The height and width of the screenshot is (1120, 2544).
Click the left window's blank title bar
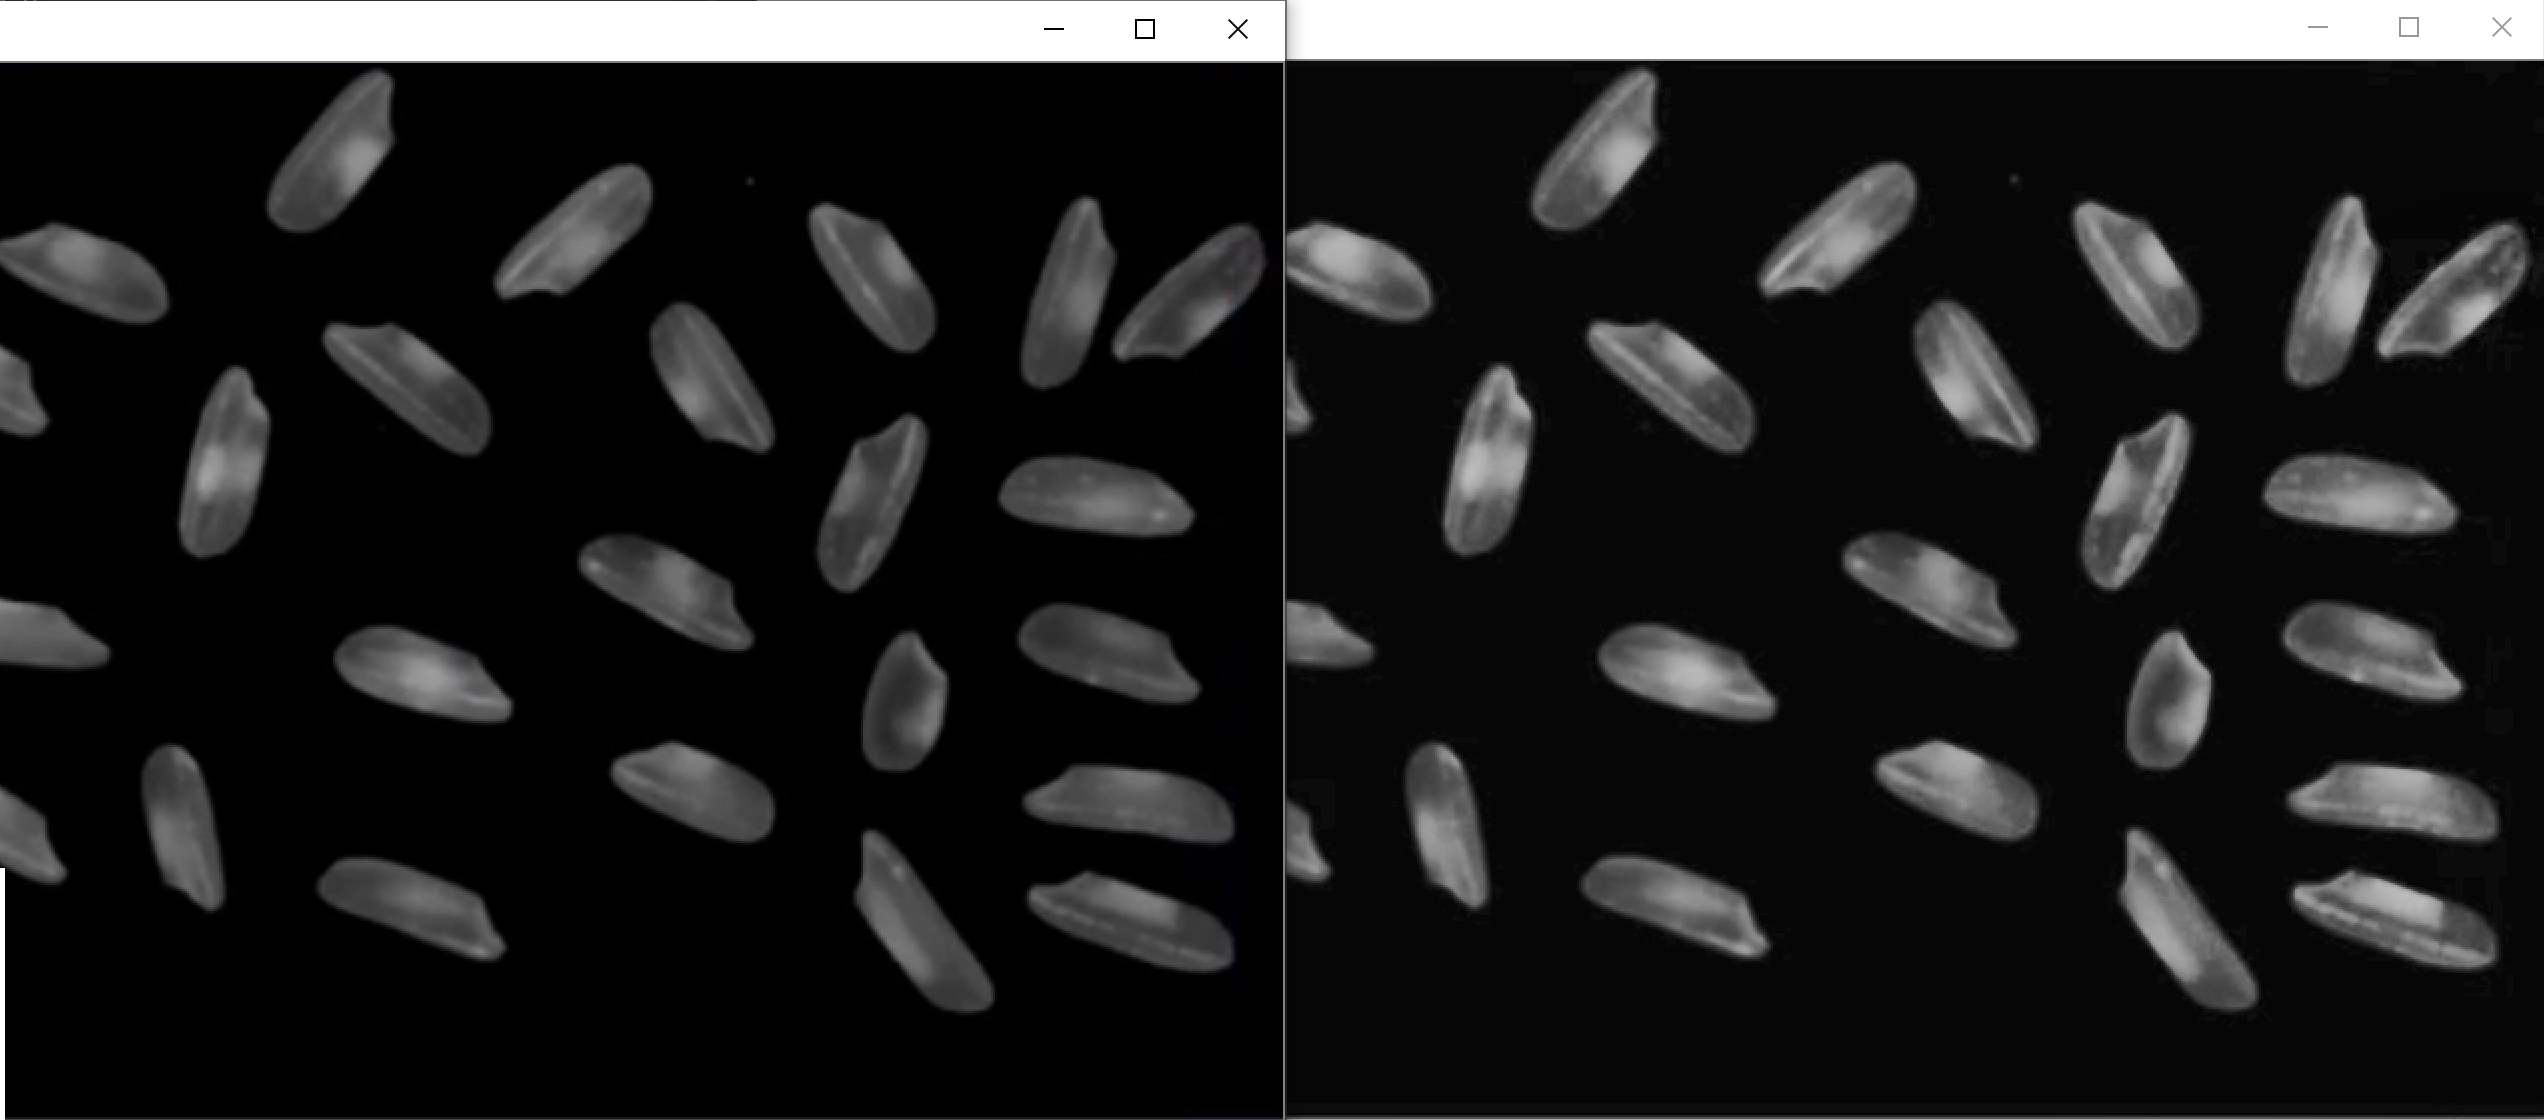click(500, 30)
